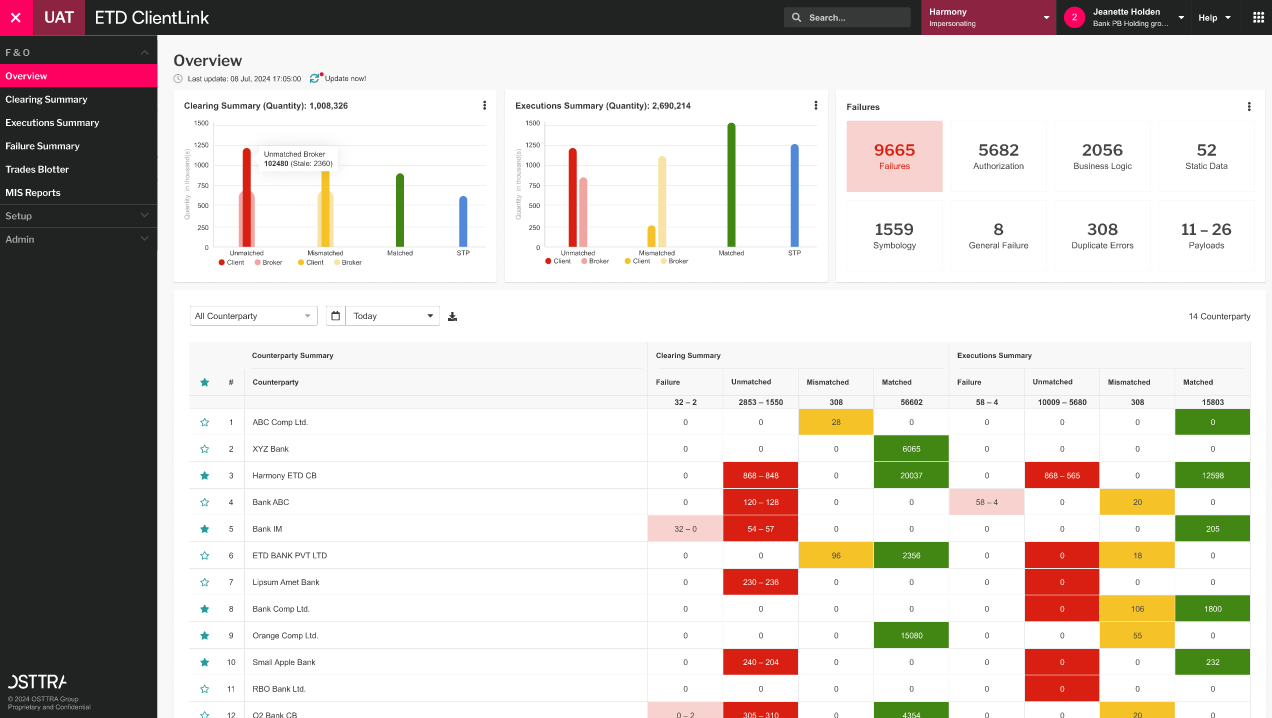Toggle favorite star for Orange Comp Ltd.
This screenshot has height=718, width=1272.
205,636
